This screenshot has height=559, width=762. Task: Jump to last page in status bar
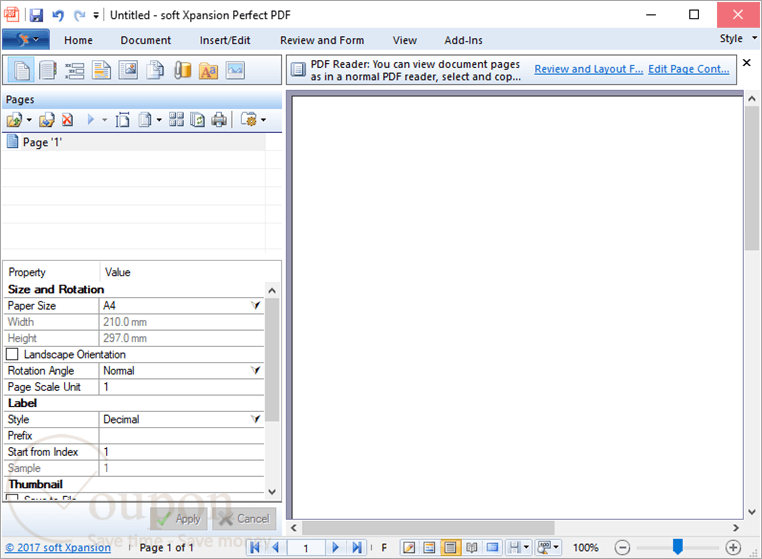[357, 548]
